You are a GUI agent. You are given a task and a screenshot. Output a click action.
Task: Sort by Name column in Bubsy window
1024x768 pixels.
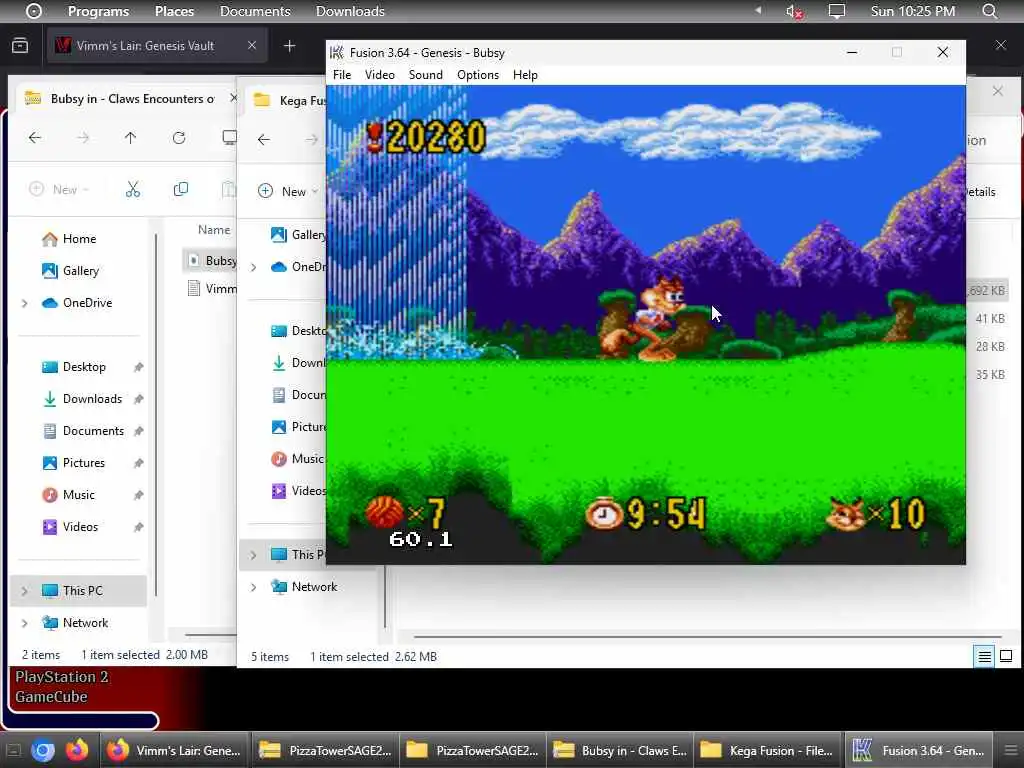click(x=214, y=230)
